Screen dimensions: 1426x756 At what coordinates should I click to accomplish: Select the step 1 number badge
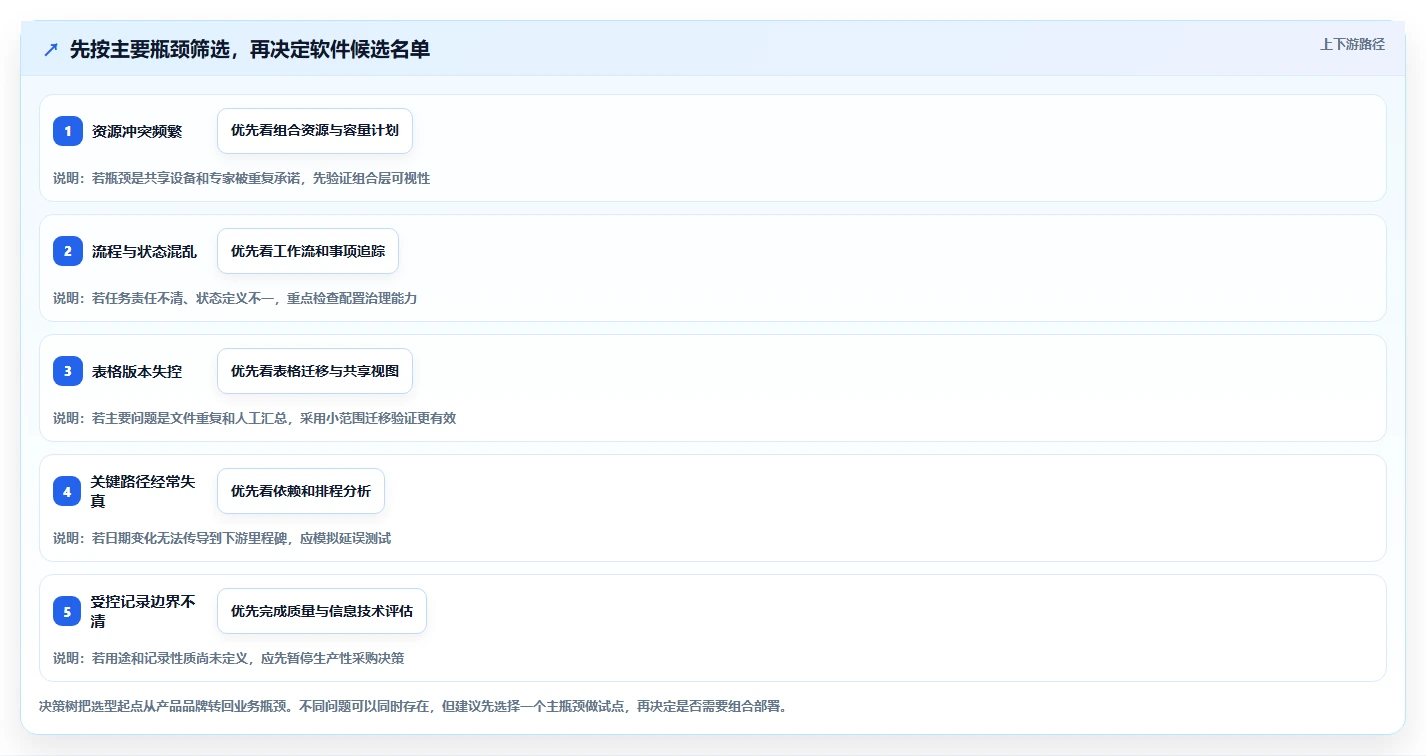(x=68, y=131)
